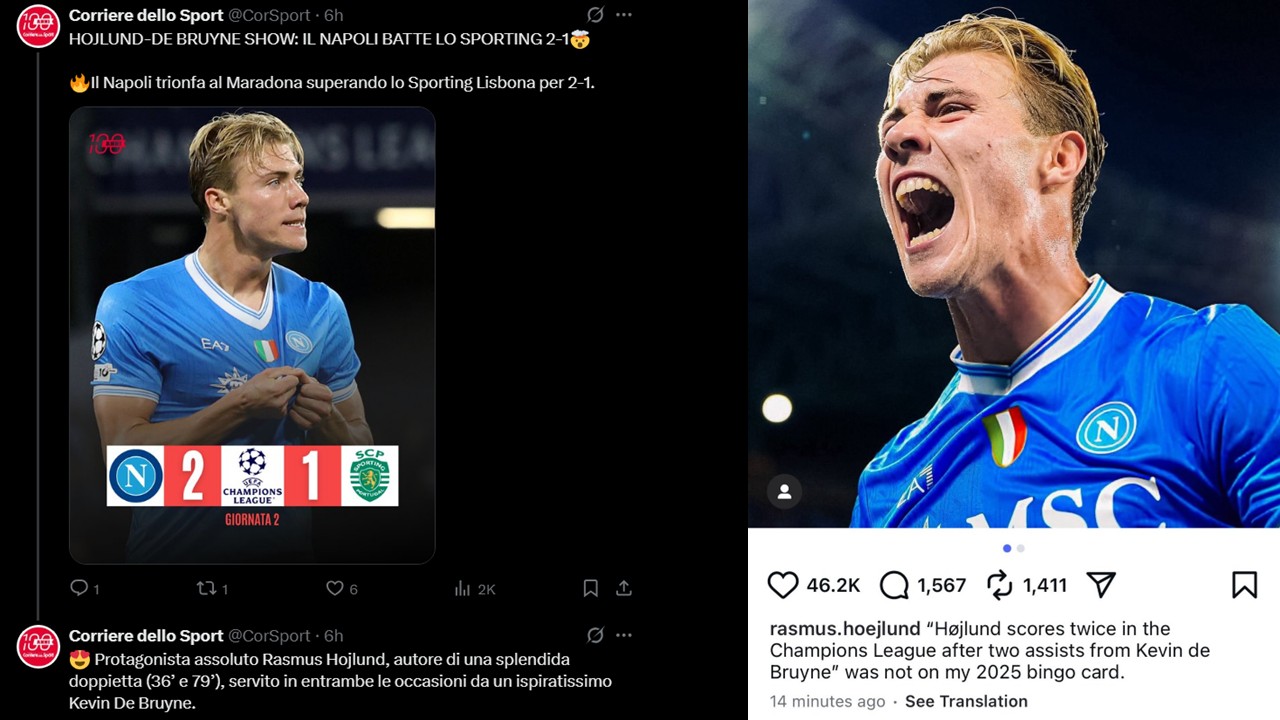1280x720 pixels.
Task: Like the Instagram post with heart icon
Action: click(x=783, y=585)
